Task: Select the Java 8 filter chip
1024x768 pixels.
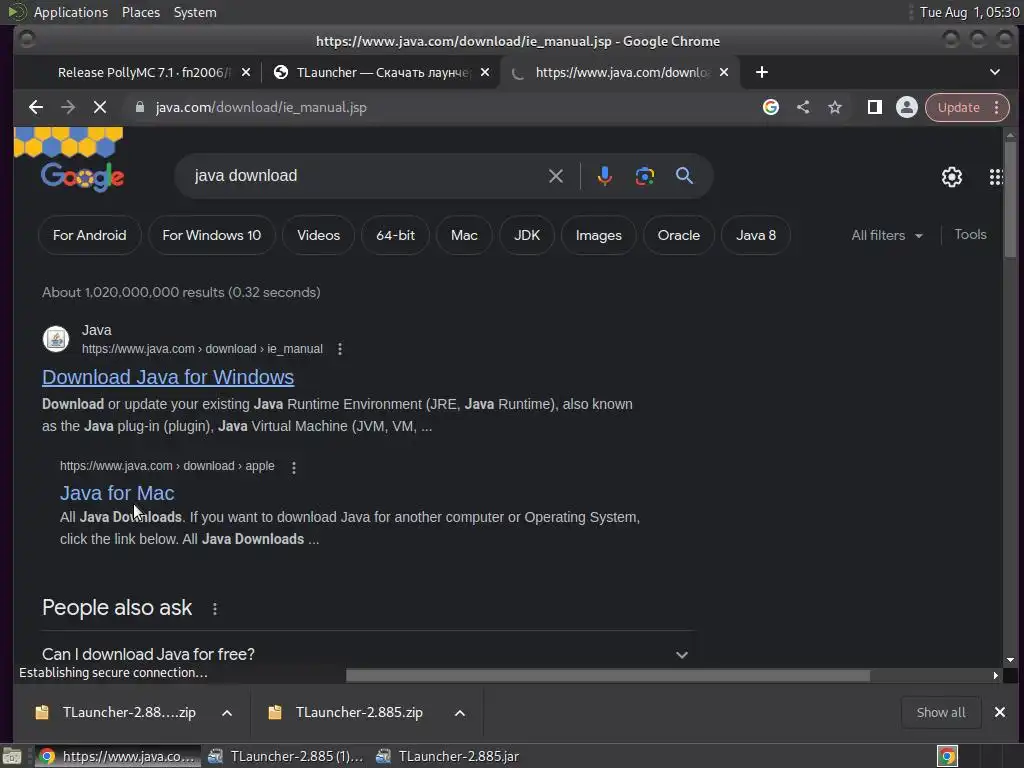Action: 756,235
